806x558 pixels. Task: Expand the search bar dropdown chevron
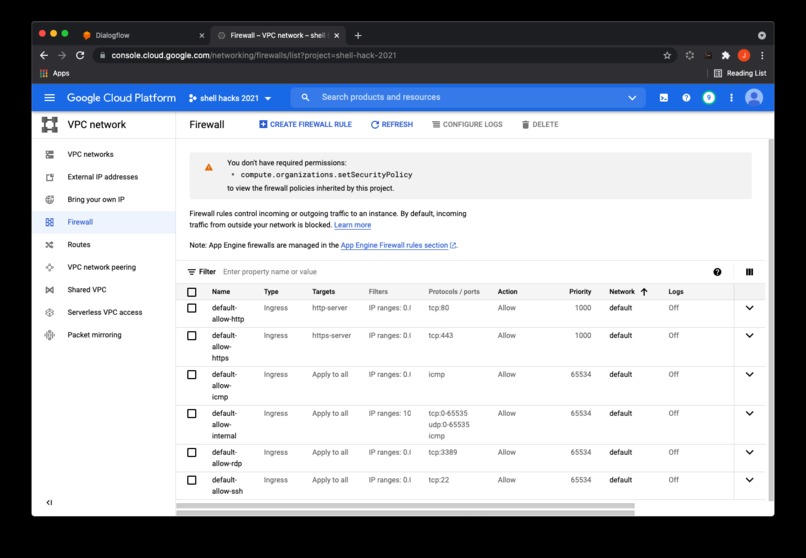coord(632,98)
